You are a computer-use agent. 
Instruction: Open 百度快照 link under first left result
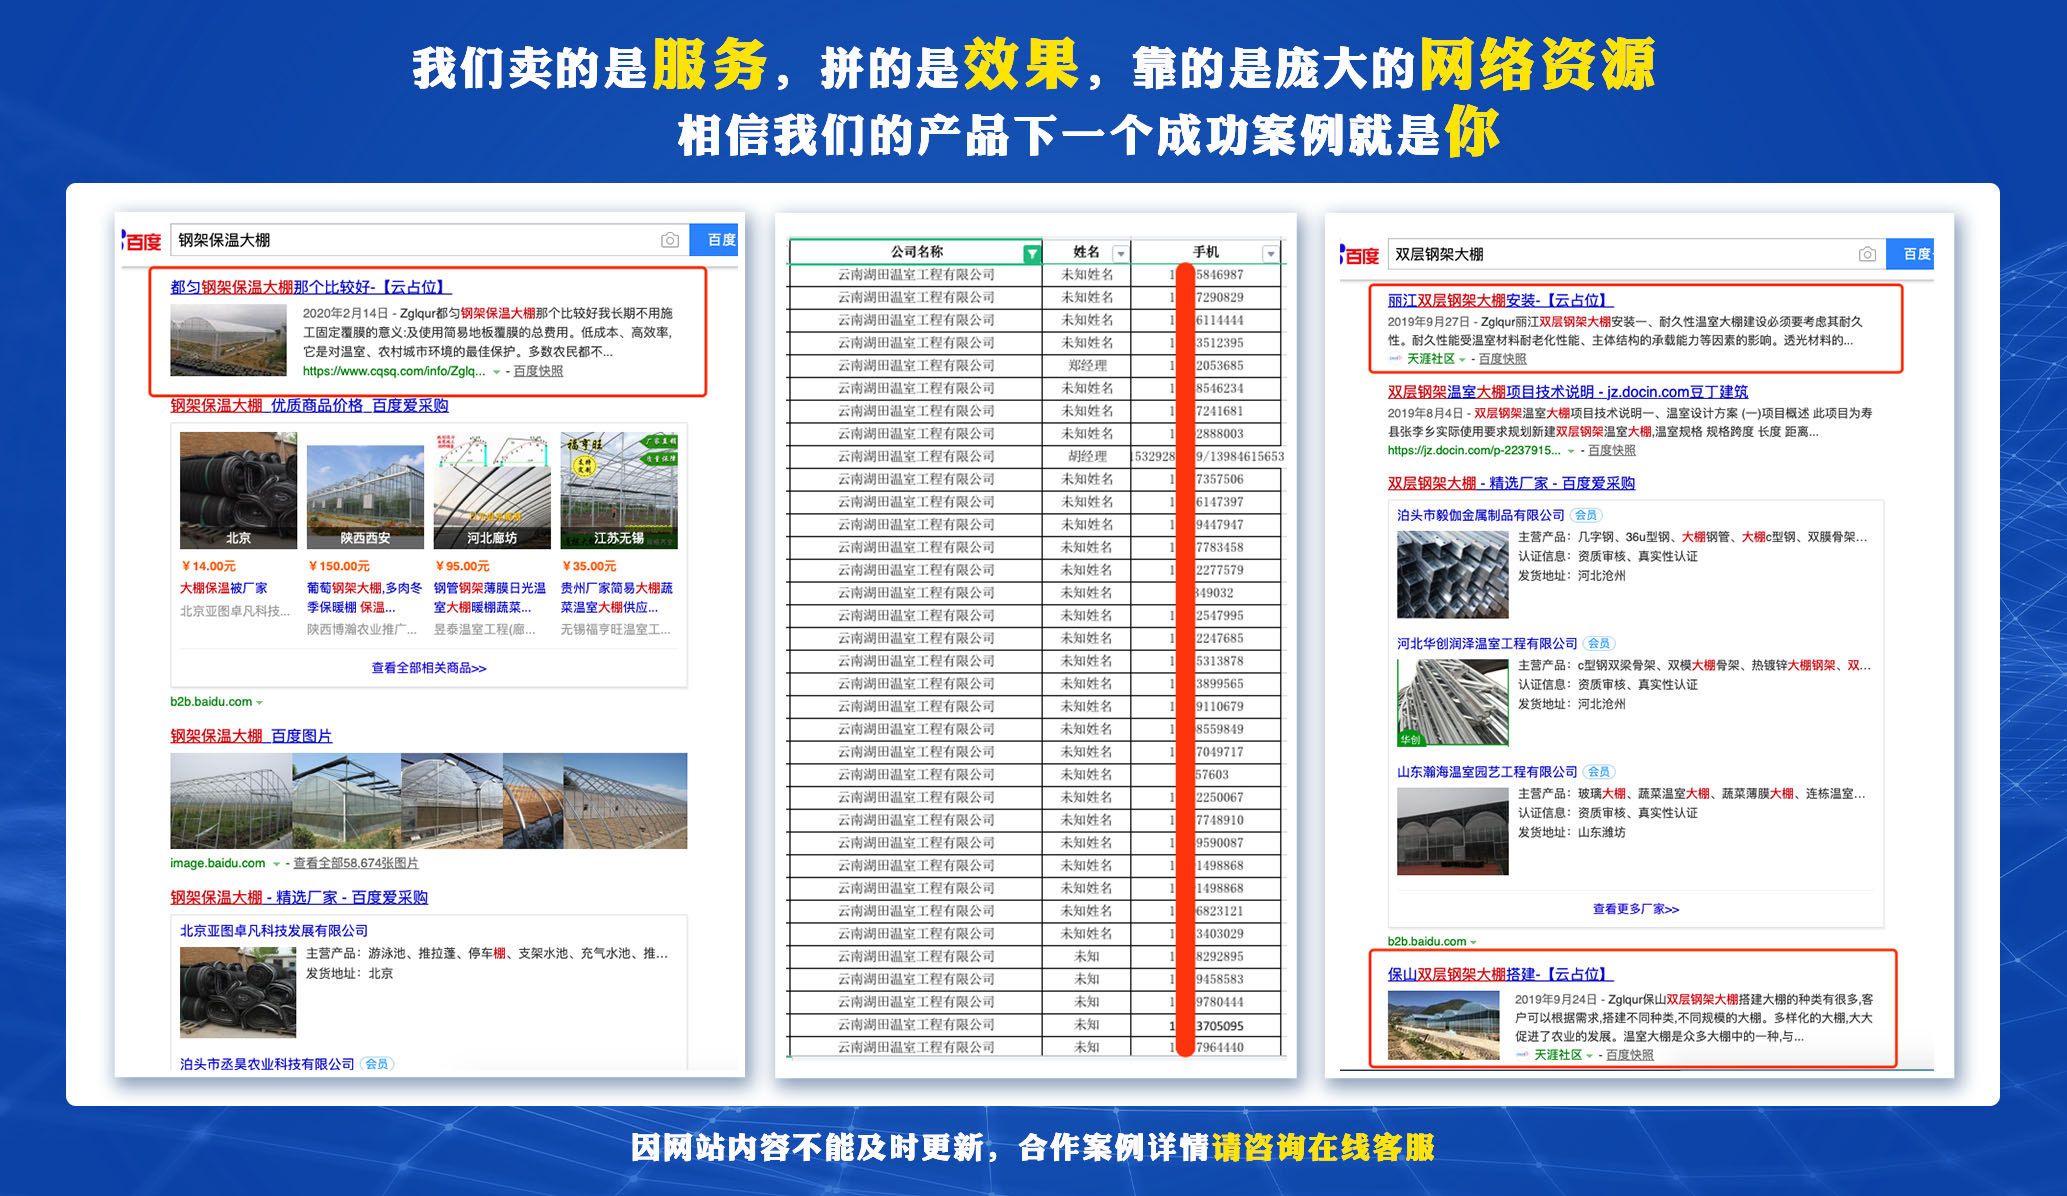click(x=538, y=371)
